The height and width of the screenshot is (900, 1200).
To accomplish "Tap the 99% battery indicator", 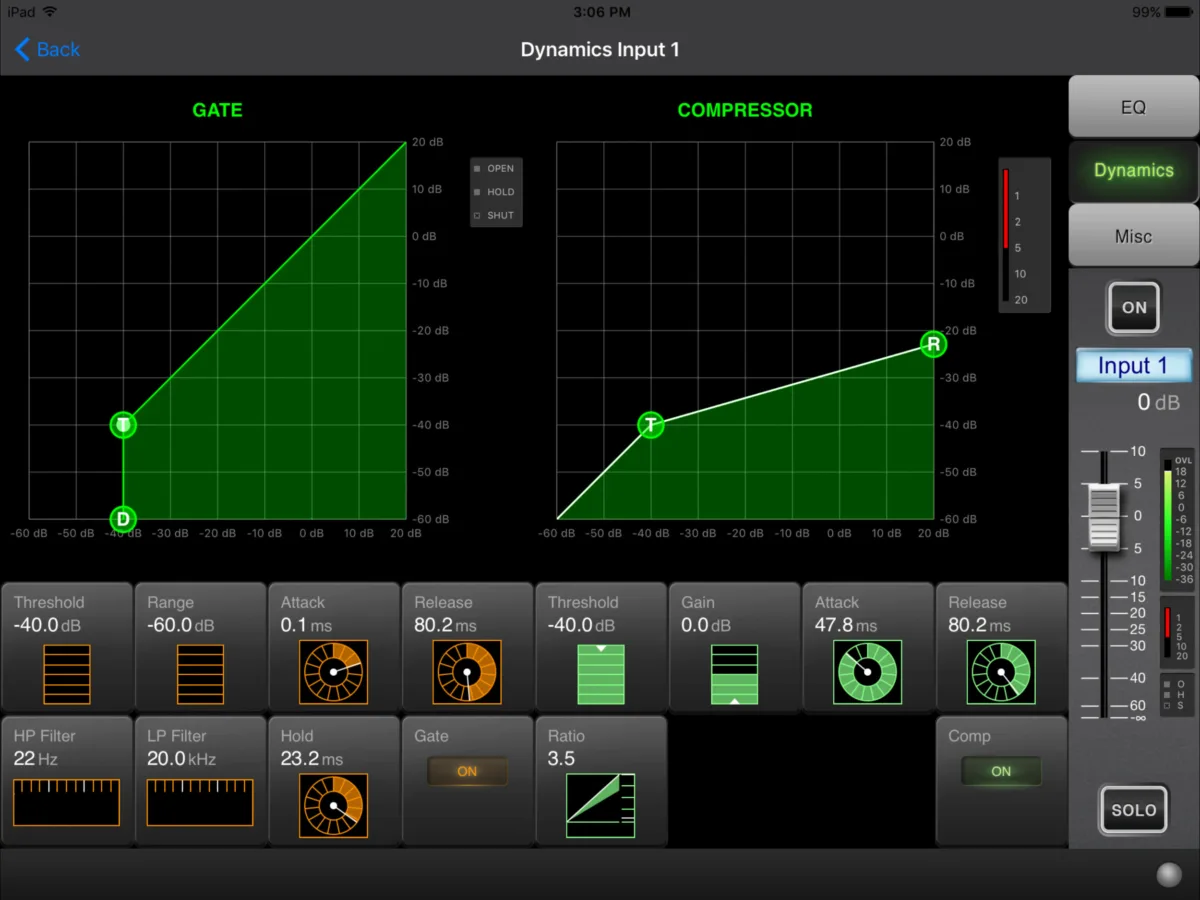I will coord(1162,12).
